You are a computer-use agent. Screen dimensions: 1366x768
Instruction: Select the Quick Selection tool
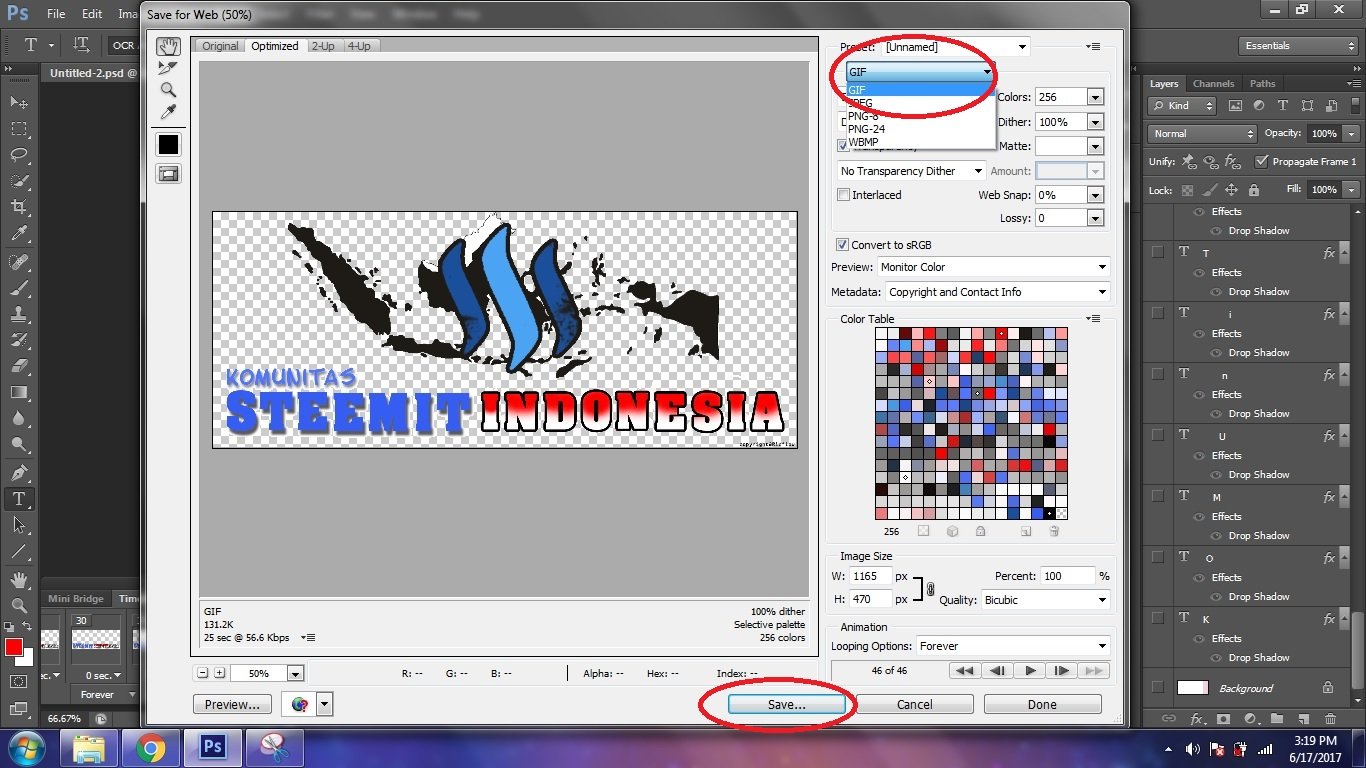point(19,181)
